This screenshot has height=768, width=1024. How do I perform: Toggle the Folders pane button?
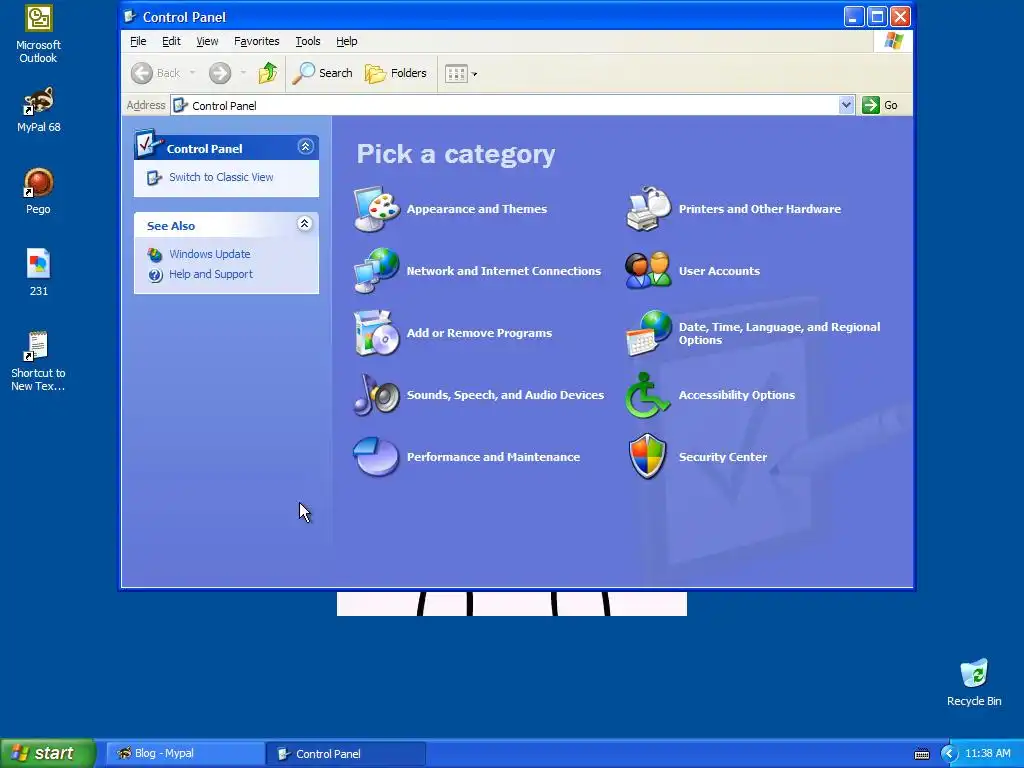tap(396, 73)
